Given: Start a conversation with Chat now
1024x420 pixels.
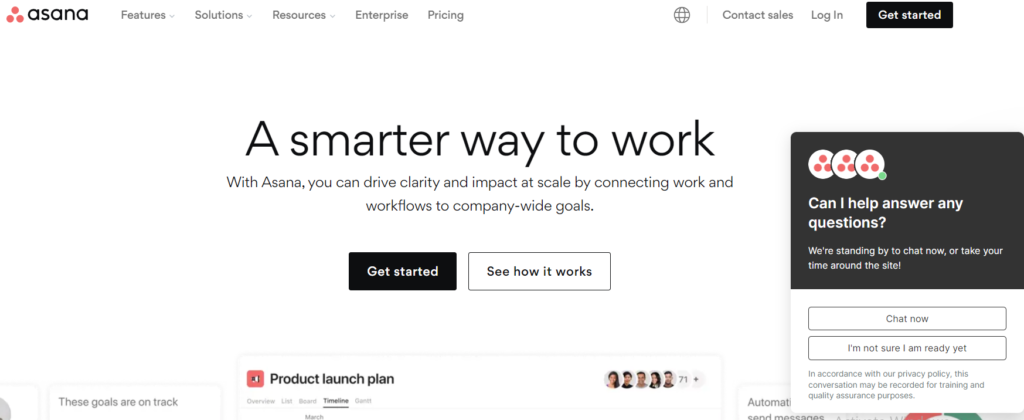Looking at the screenshot, I should pyautogui.click(x=907, y=319).
